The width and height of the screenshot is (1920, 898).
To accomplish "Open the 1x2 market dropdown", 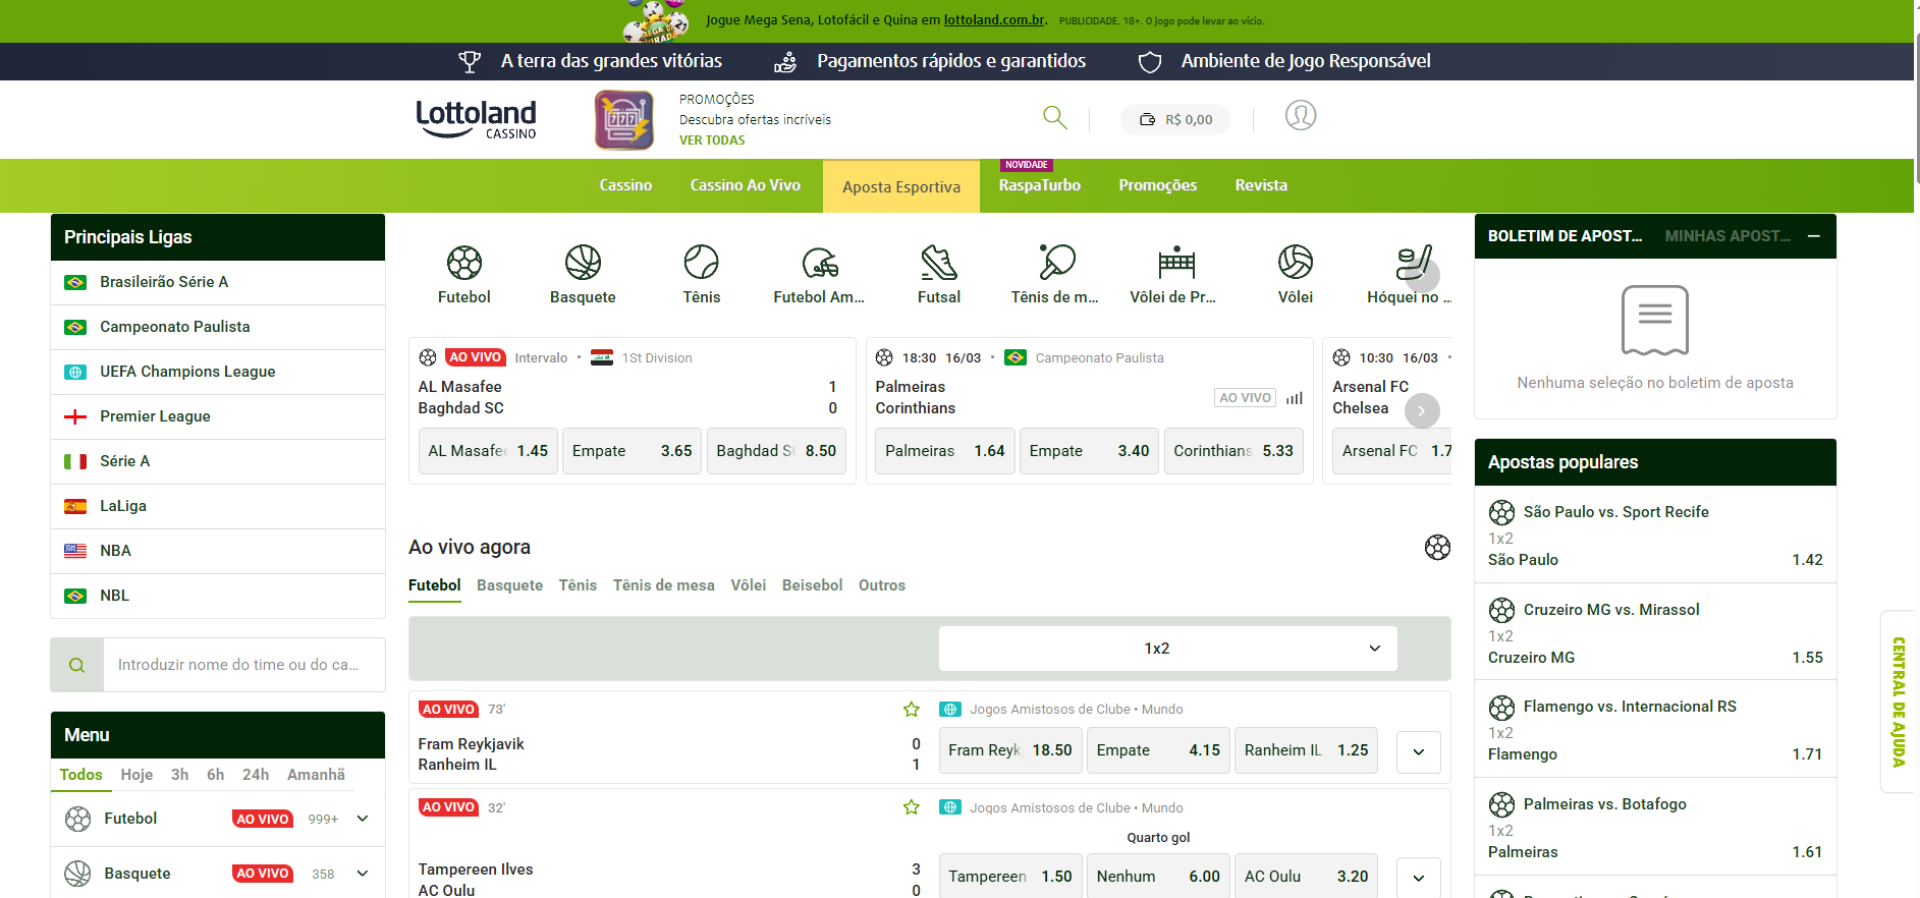I will point(1167,649).
